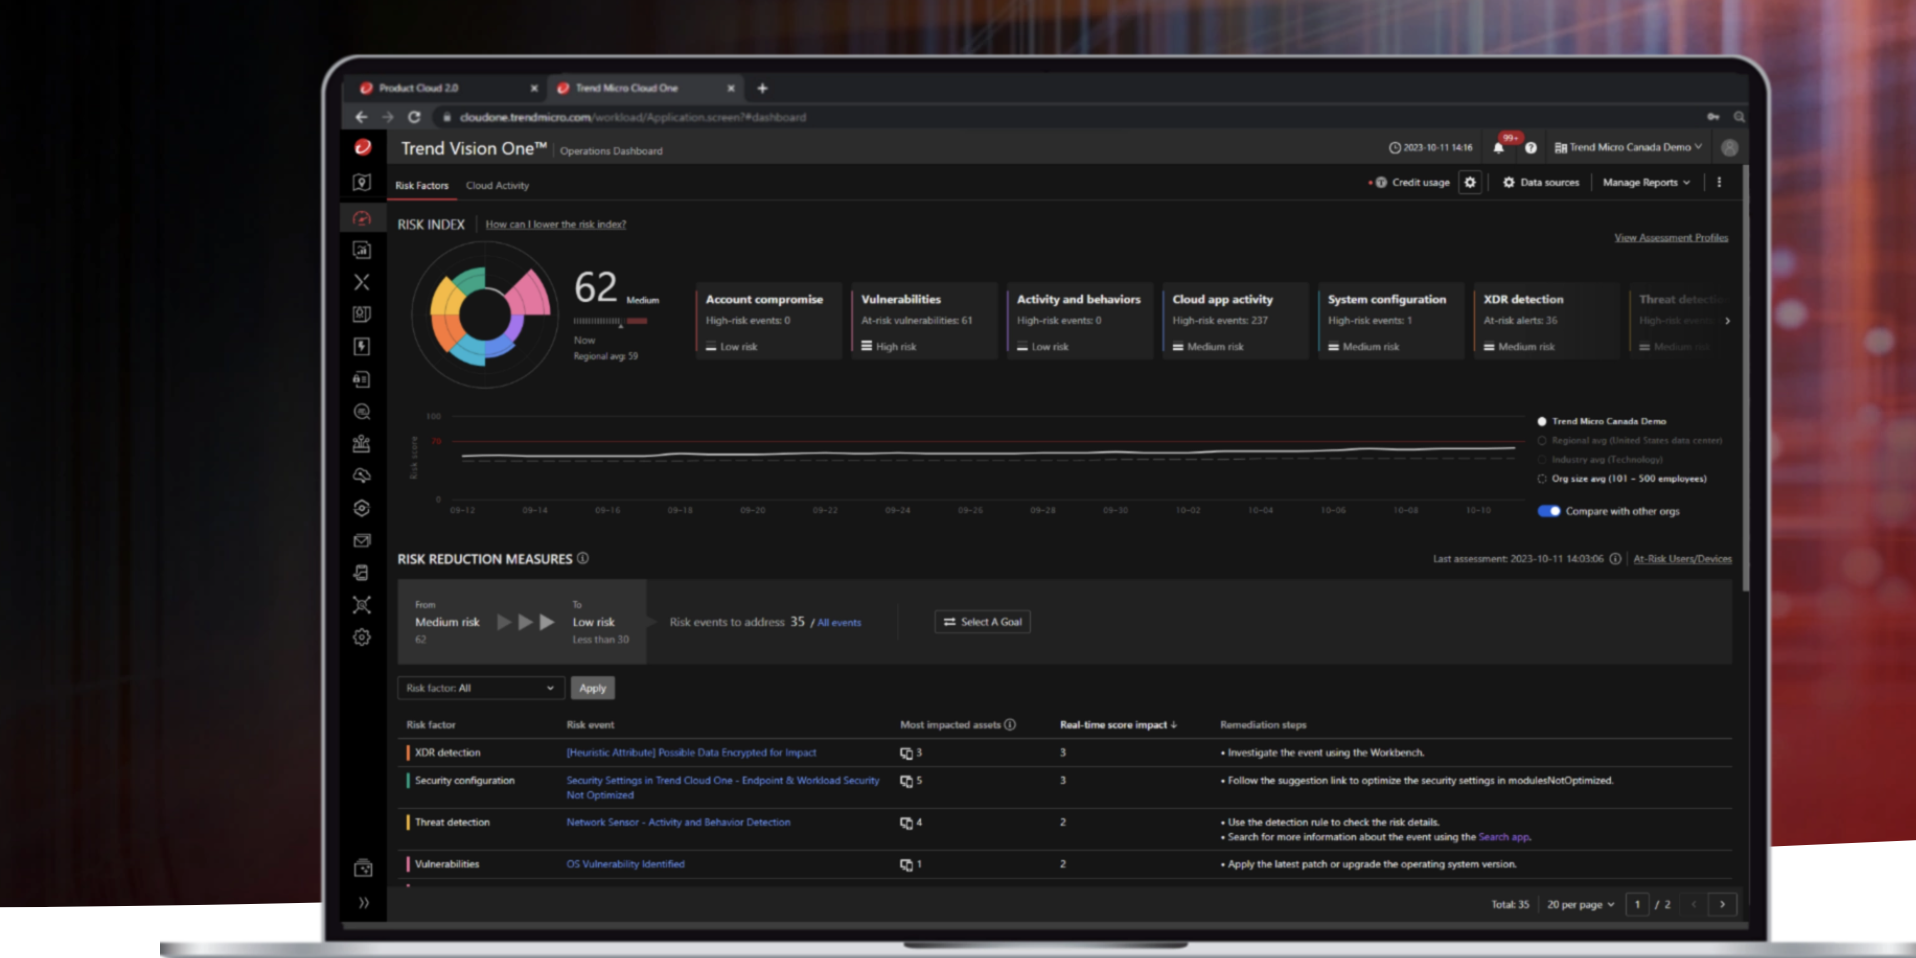
Task: Click the All events link
Action: pos(839,622)
